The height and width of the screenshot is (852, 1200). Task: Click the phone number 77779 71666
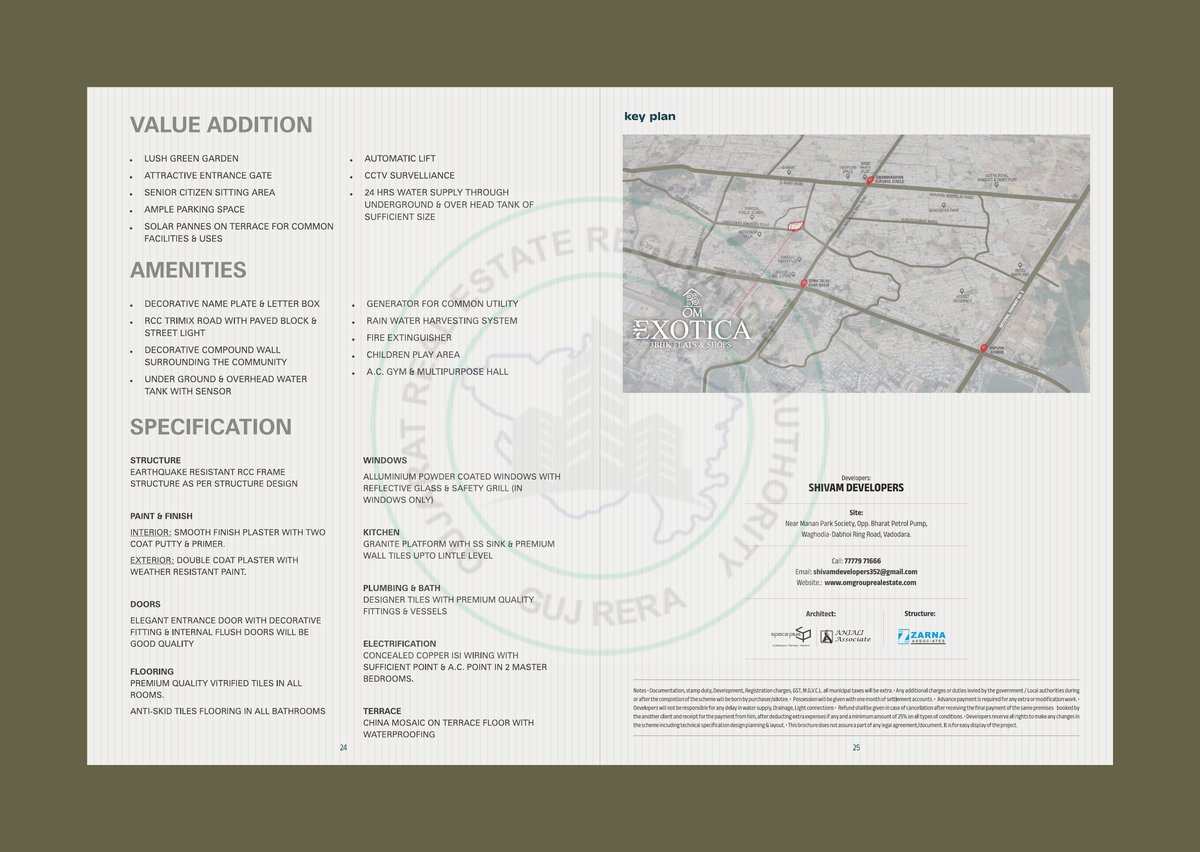pos(863,561)
